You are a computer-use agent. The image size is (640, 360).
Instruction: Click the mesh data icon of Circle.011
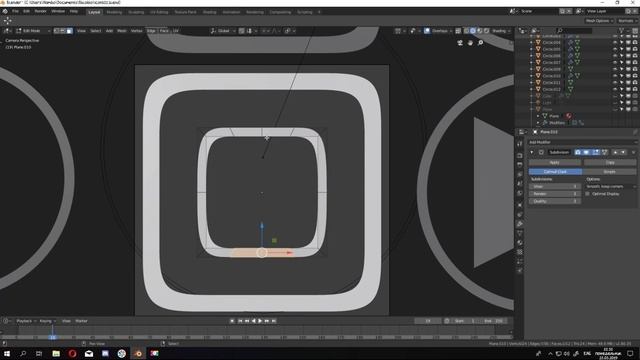pos(571,82)
